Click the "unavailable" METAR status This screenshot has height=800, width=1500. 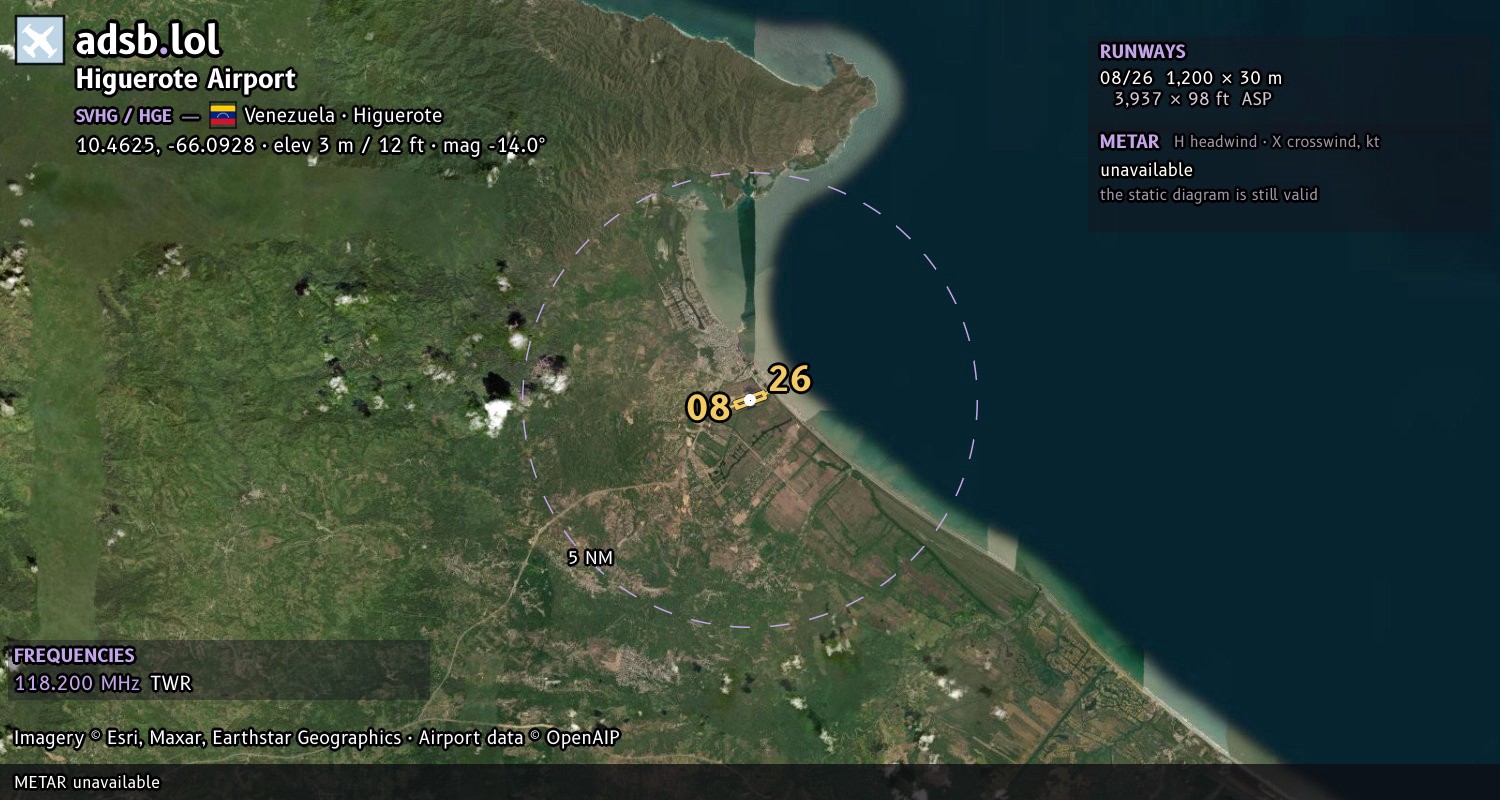tap(1147, 170)
